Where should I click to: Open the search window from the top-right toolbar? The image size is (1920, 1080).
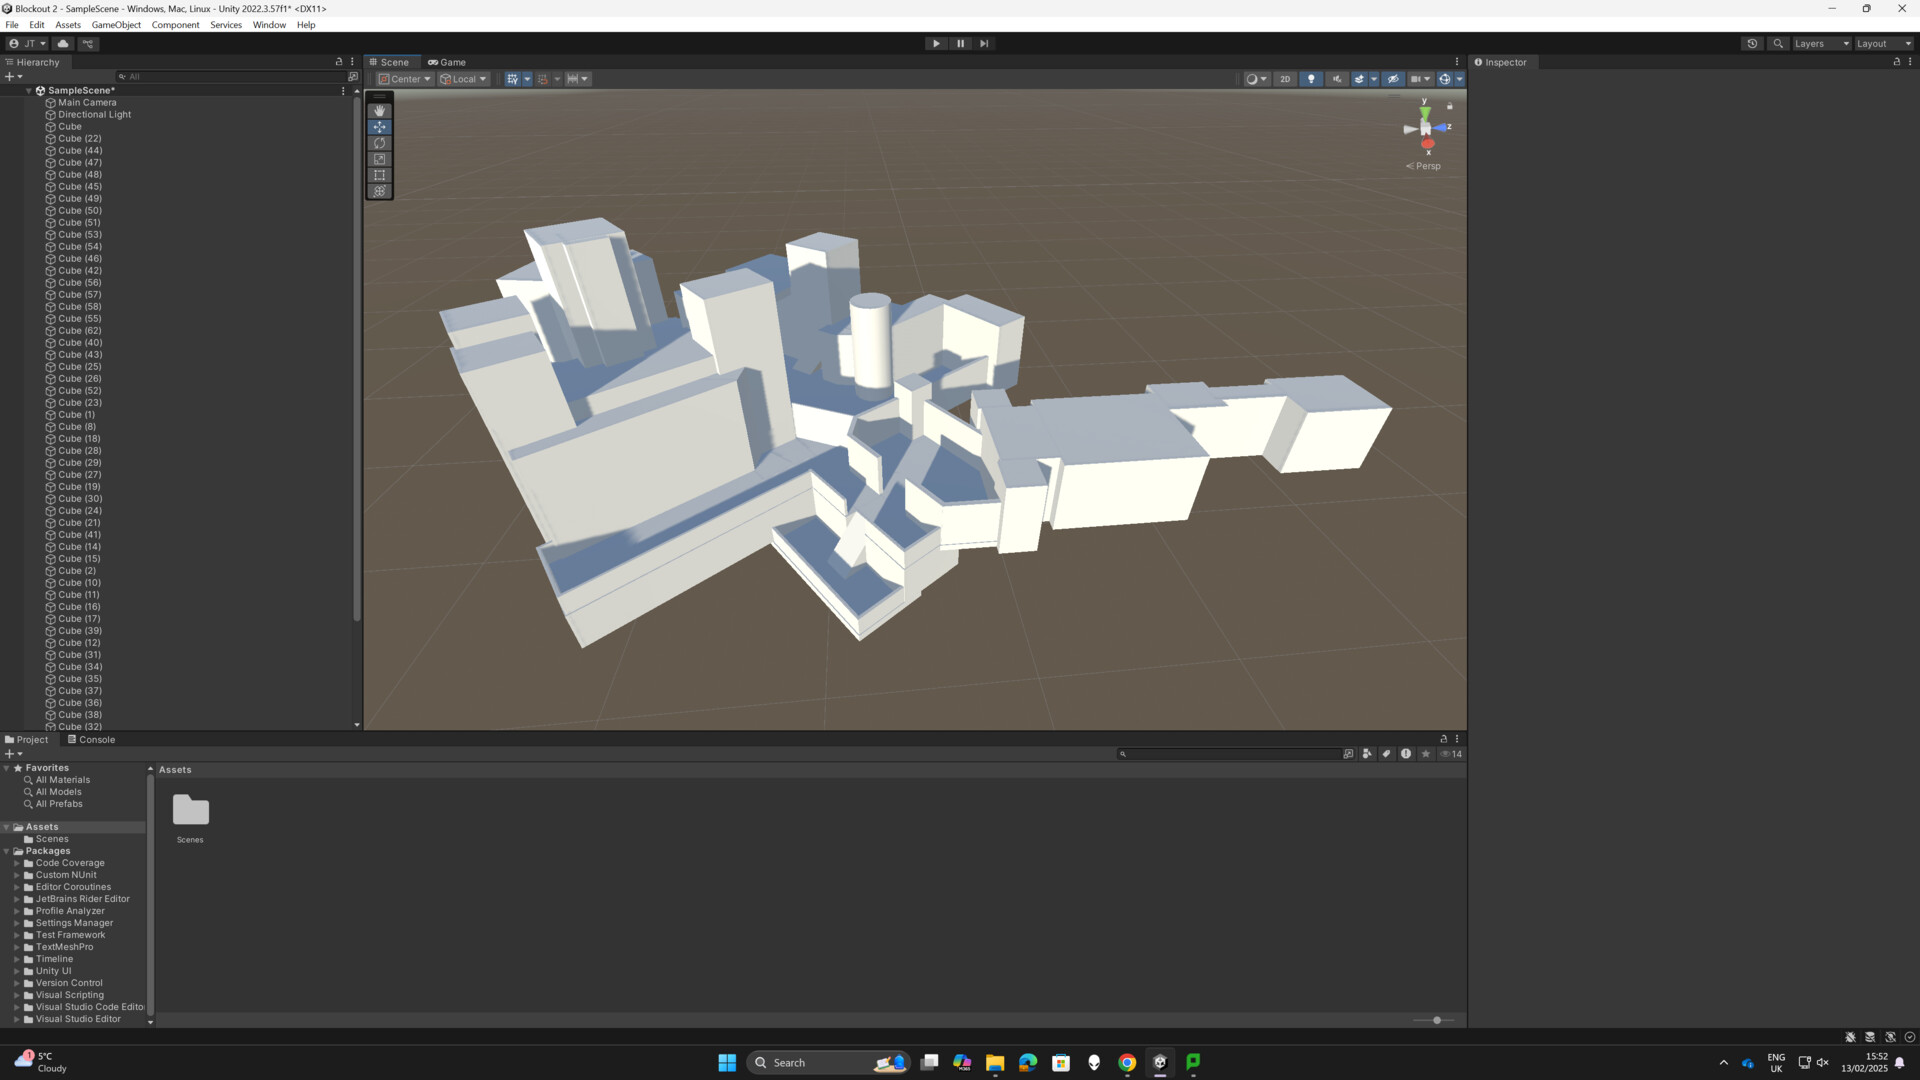pyautogui.click(x=1778, y=44)
